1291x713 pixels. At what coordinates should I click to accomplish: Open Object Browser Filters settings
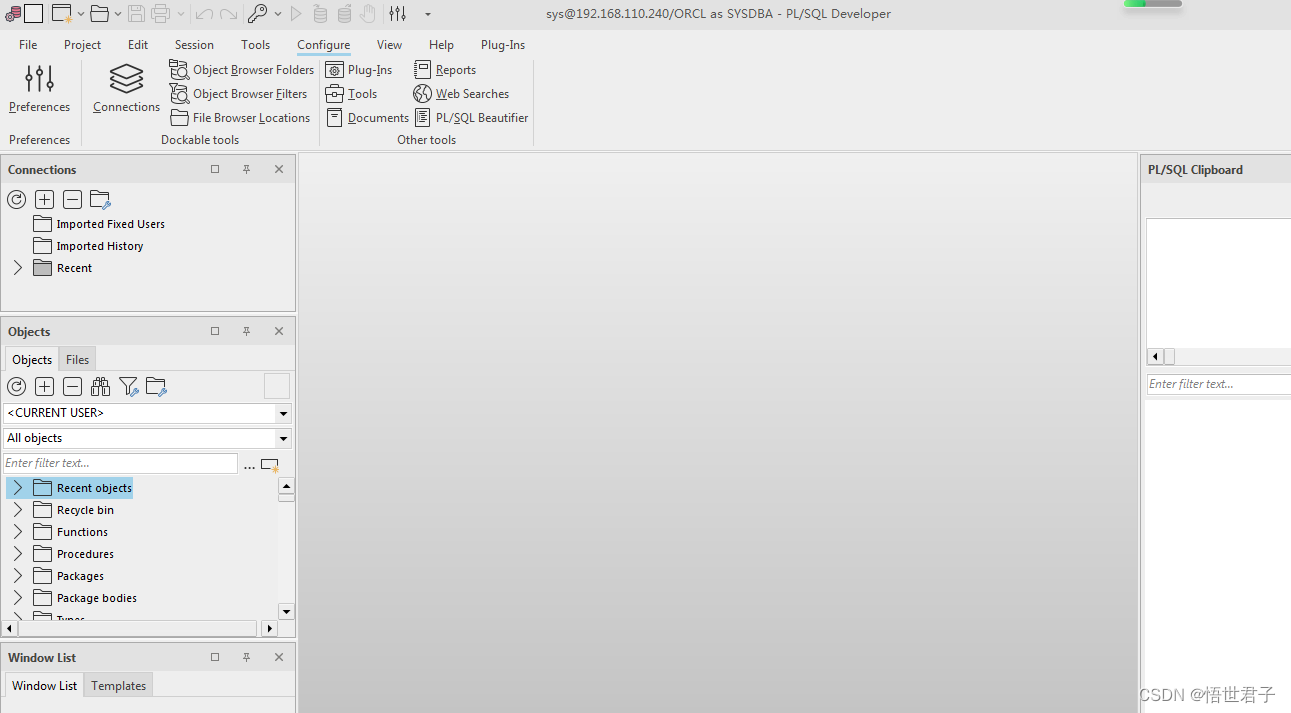(x=239, y=94)
